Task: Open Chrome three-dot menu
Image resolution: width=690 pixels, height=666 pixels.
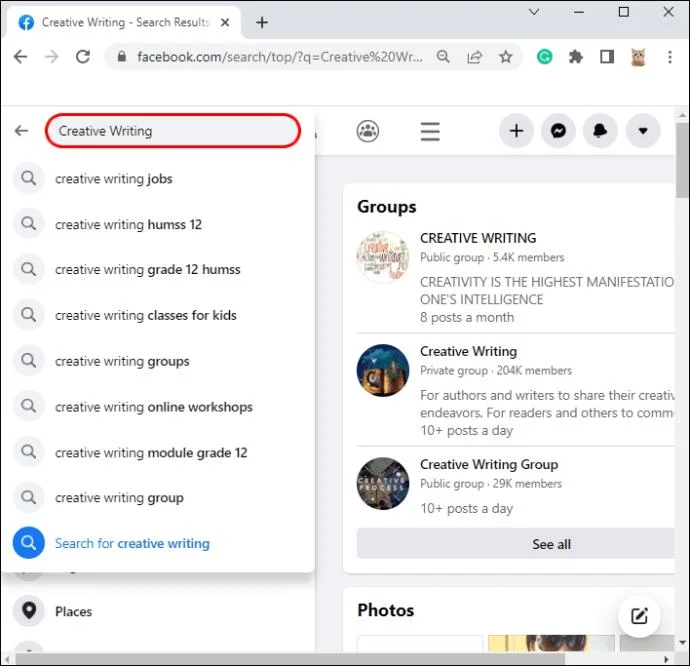Action: [x=669, y=57]
